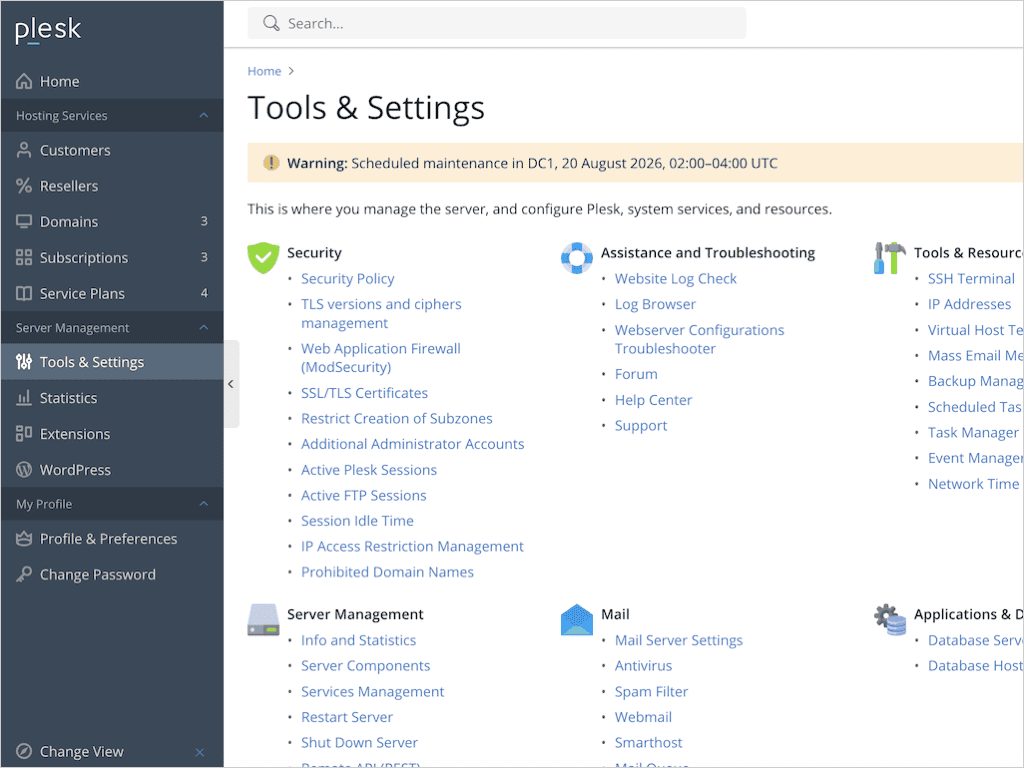Open Mail Server Settings
This screenshot has width=1024, height=768.
click(679, 641)
